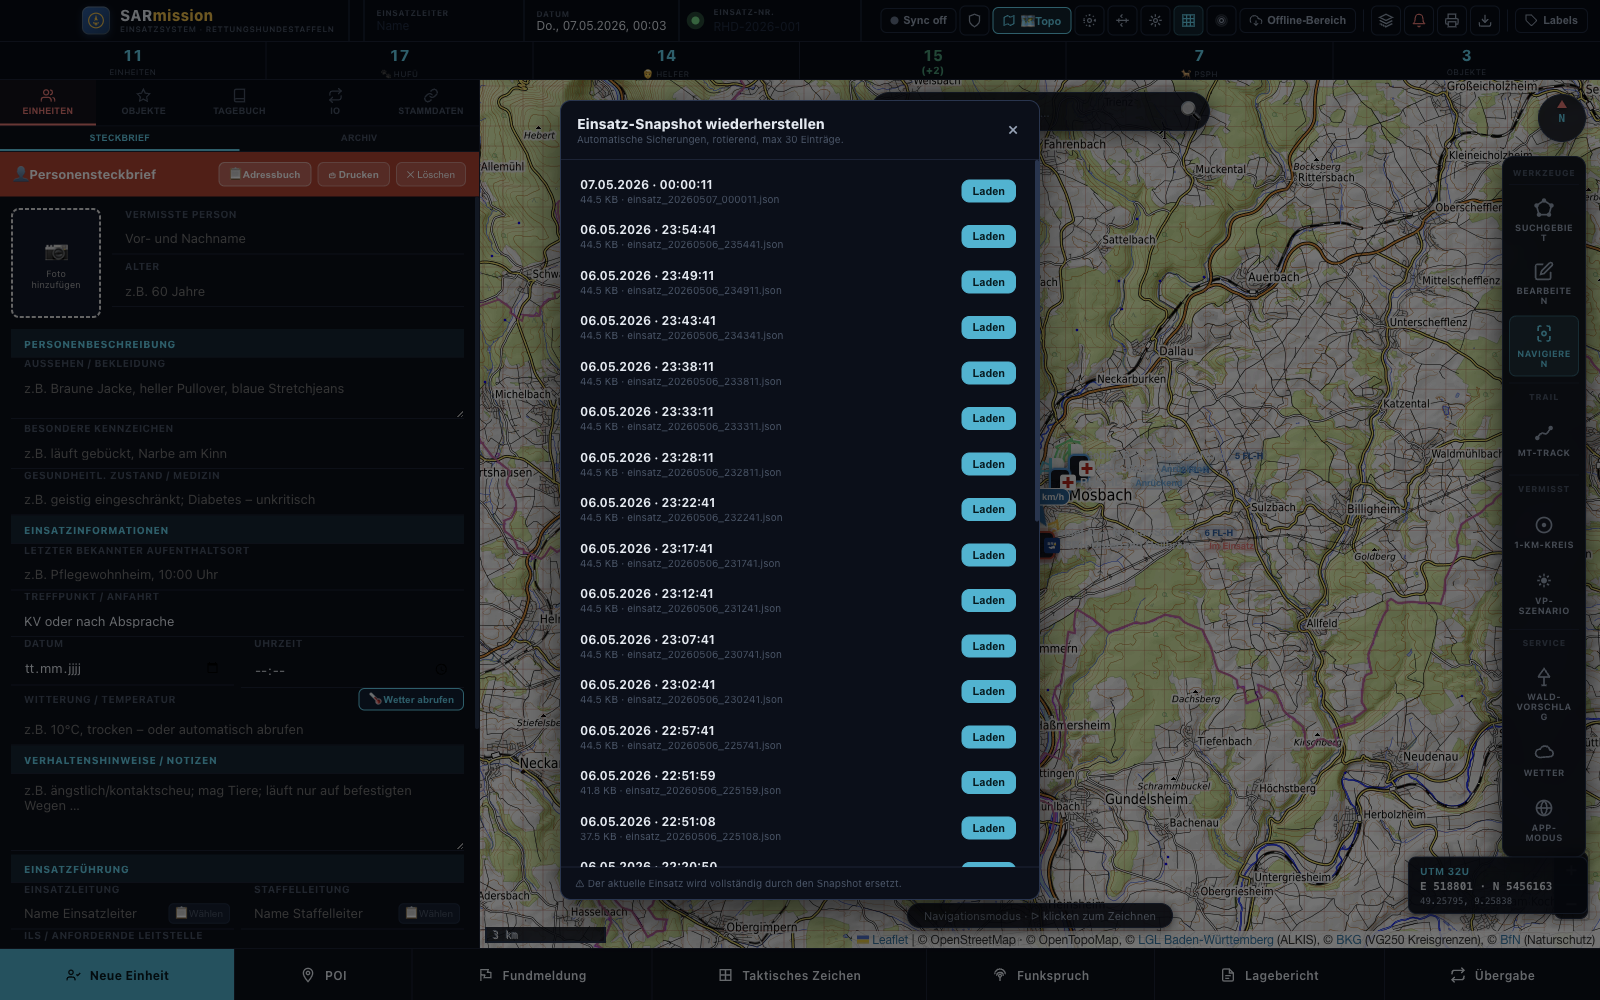
Task: Add a photo via Foto hinzufügen
Action: pos(56,263)
